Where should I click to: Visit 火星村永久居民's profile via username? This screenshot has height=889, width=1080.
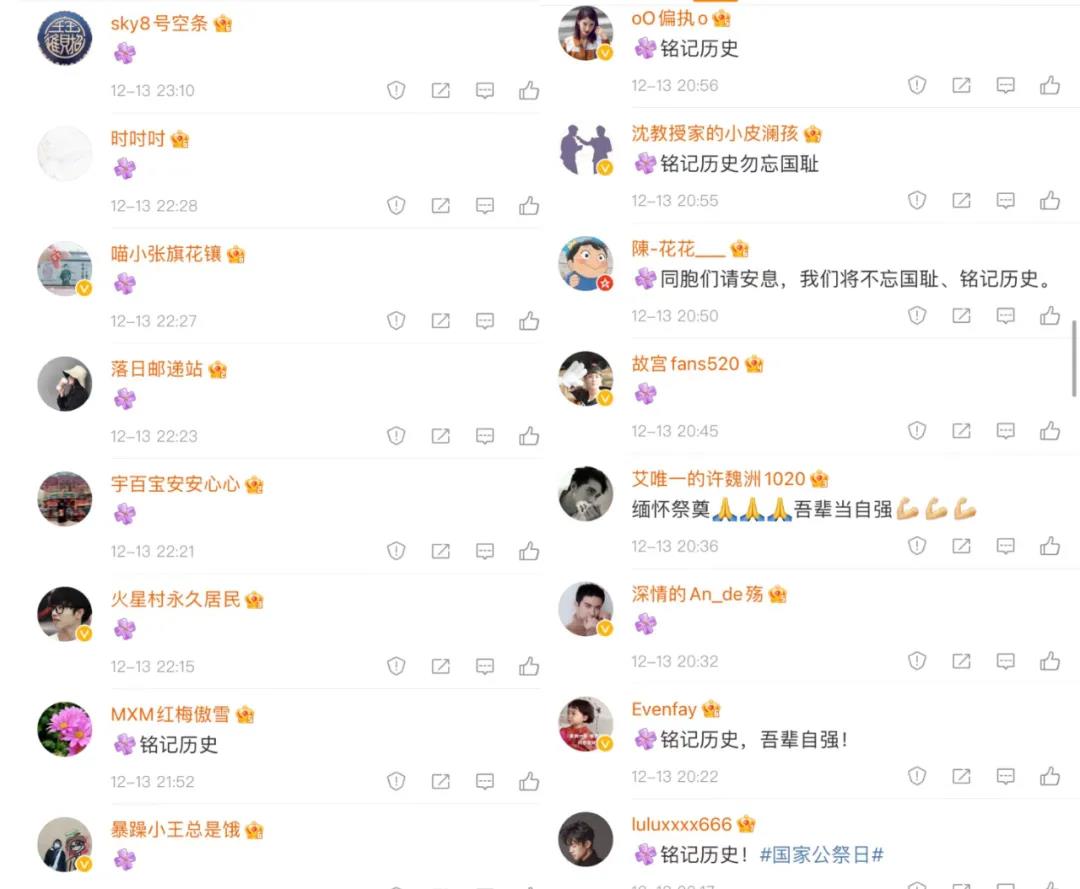tap(175, 599)
